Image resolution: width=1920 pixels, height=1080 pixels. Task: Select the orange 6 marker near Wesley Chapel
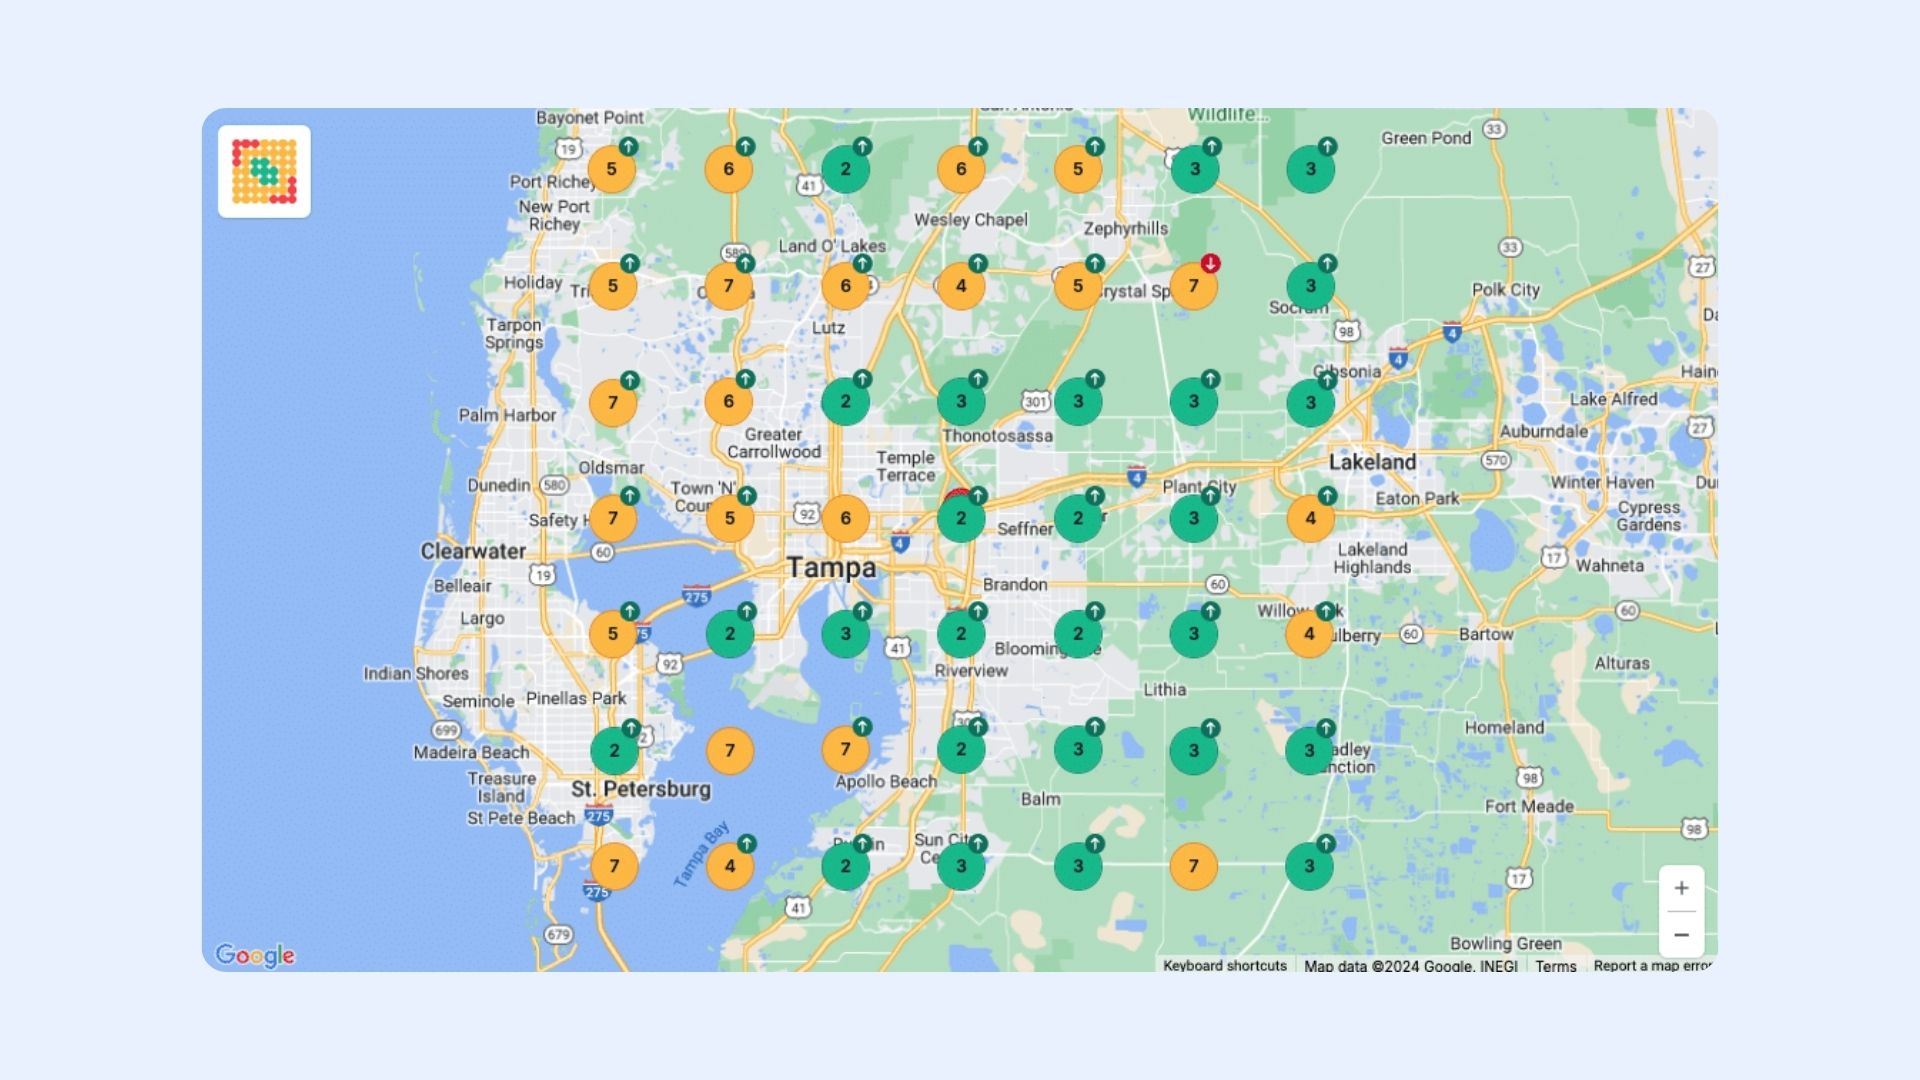[960, 167]
